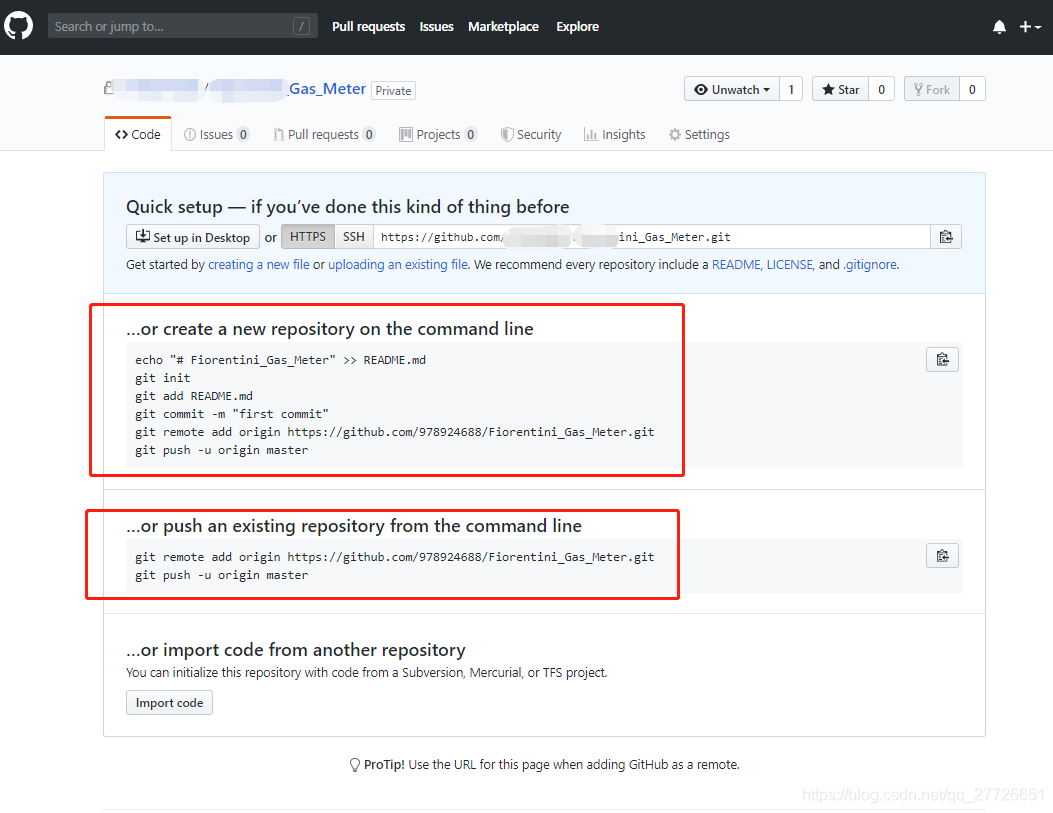1053x813 pixels.
Task: Click the echo Fiorentini_Gas_Meter README.md line
Action: coord(281,360)
